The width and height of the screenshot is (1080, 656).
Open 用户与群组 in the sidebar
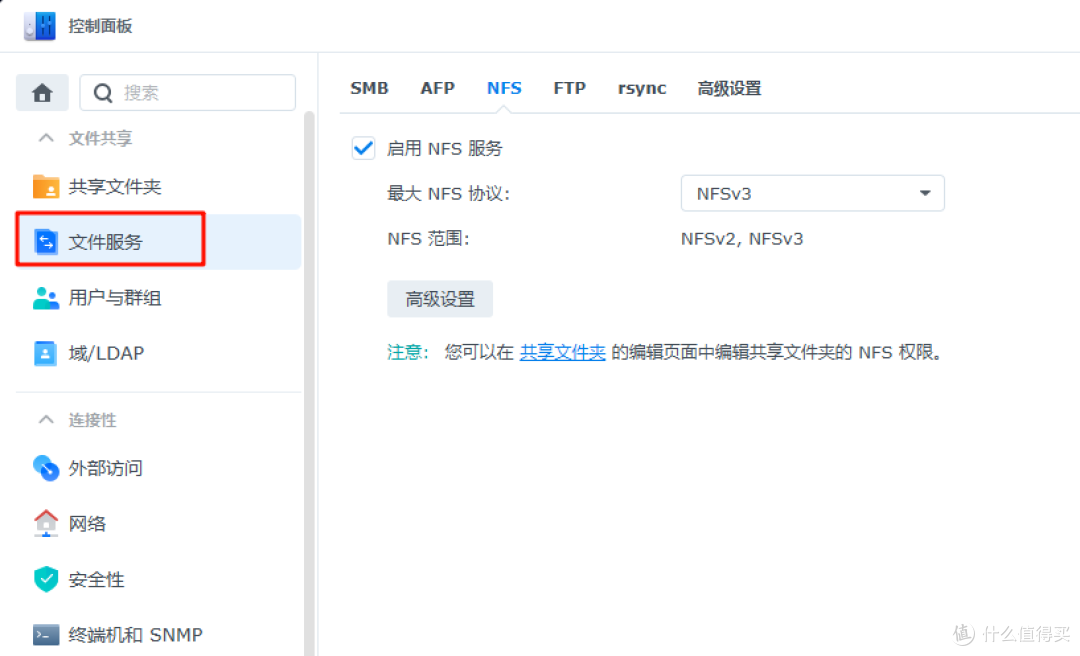115,298
